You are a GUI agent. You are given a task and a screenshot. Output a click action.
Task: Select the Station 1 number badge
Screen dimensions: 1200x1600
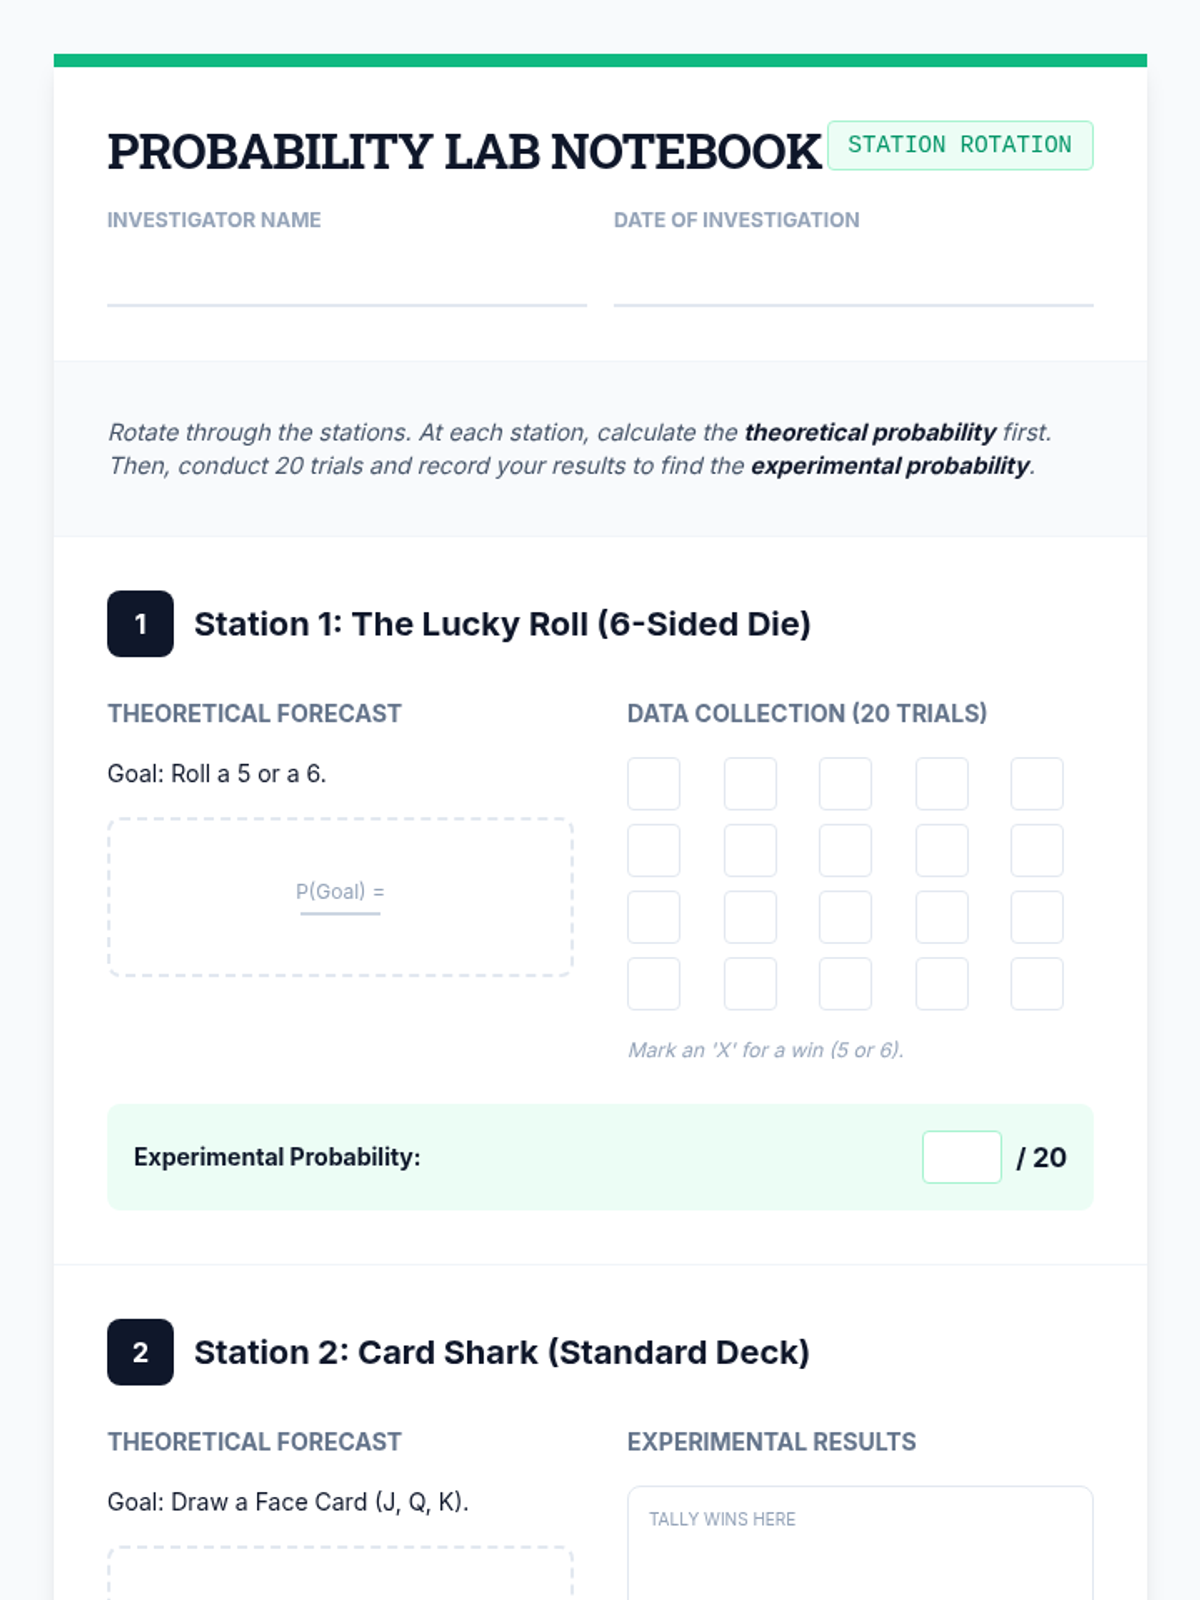[140, 624]
